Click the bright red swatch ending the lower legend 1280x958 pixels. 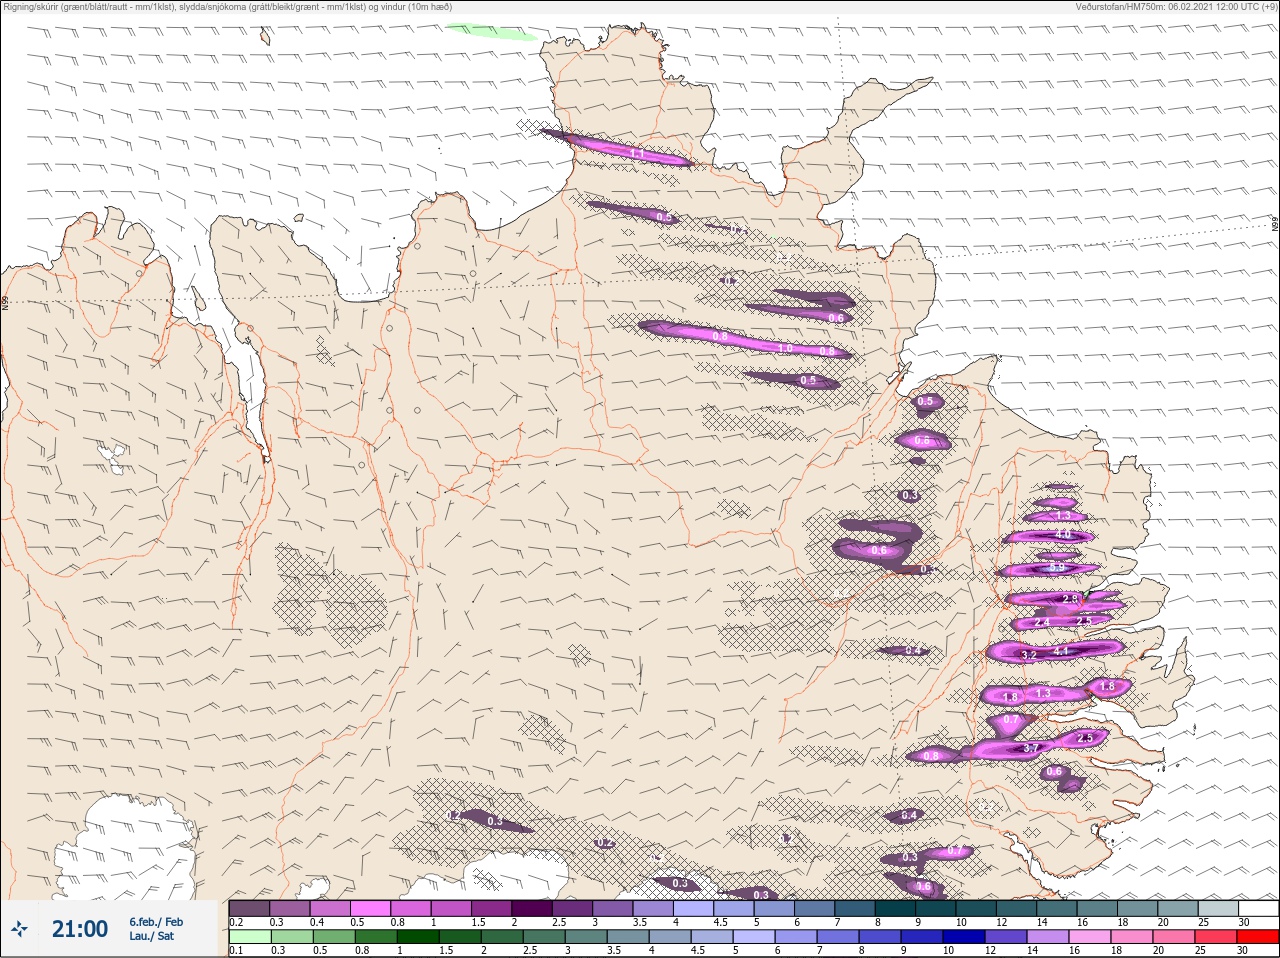coord(1258,937)
